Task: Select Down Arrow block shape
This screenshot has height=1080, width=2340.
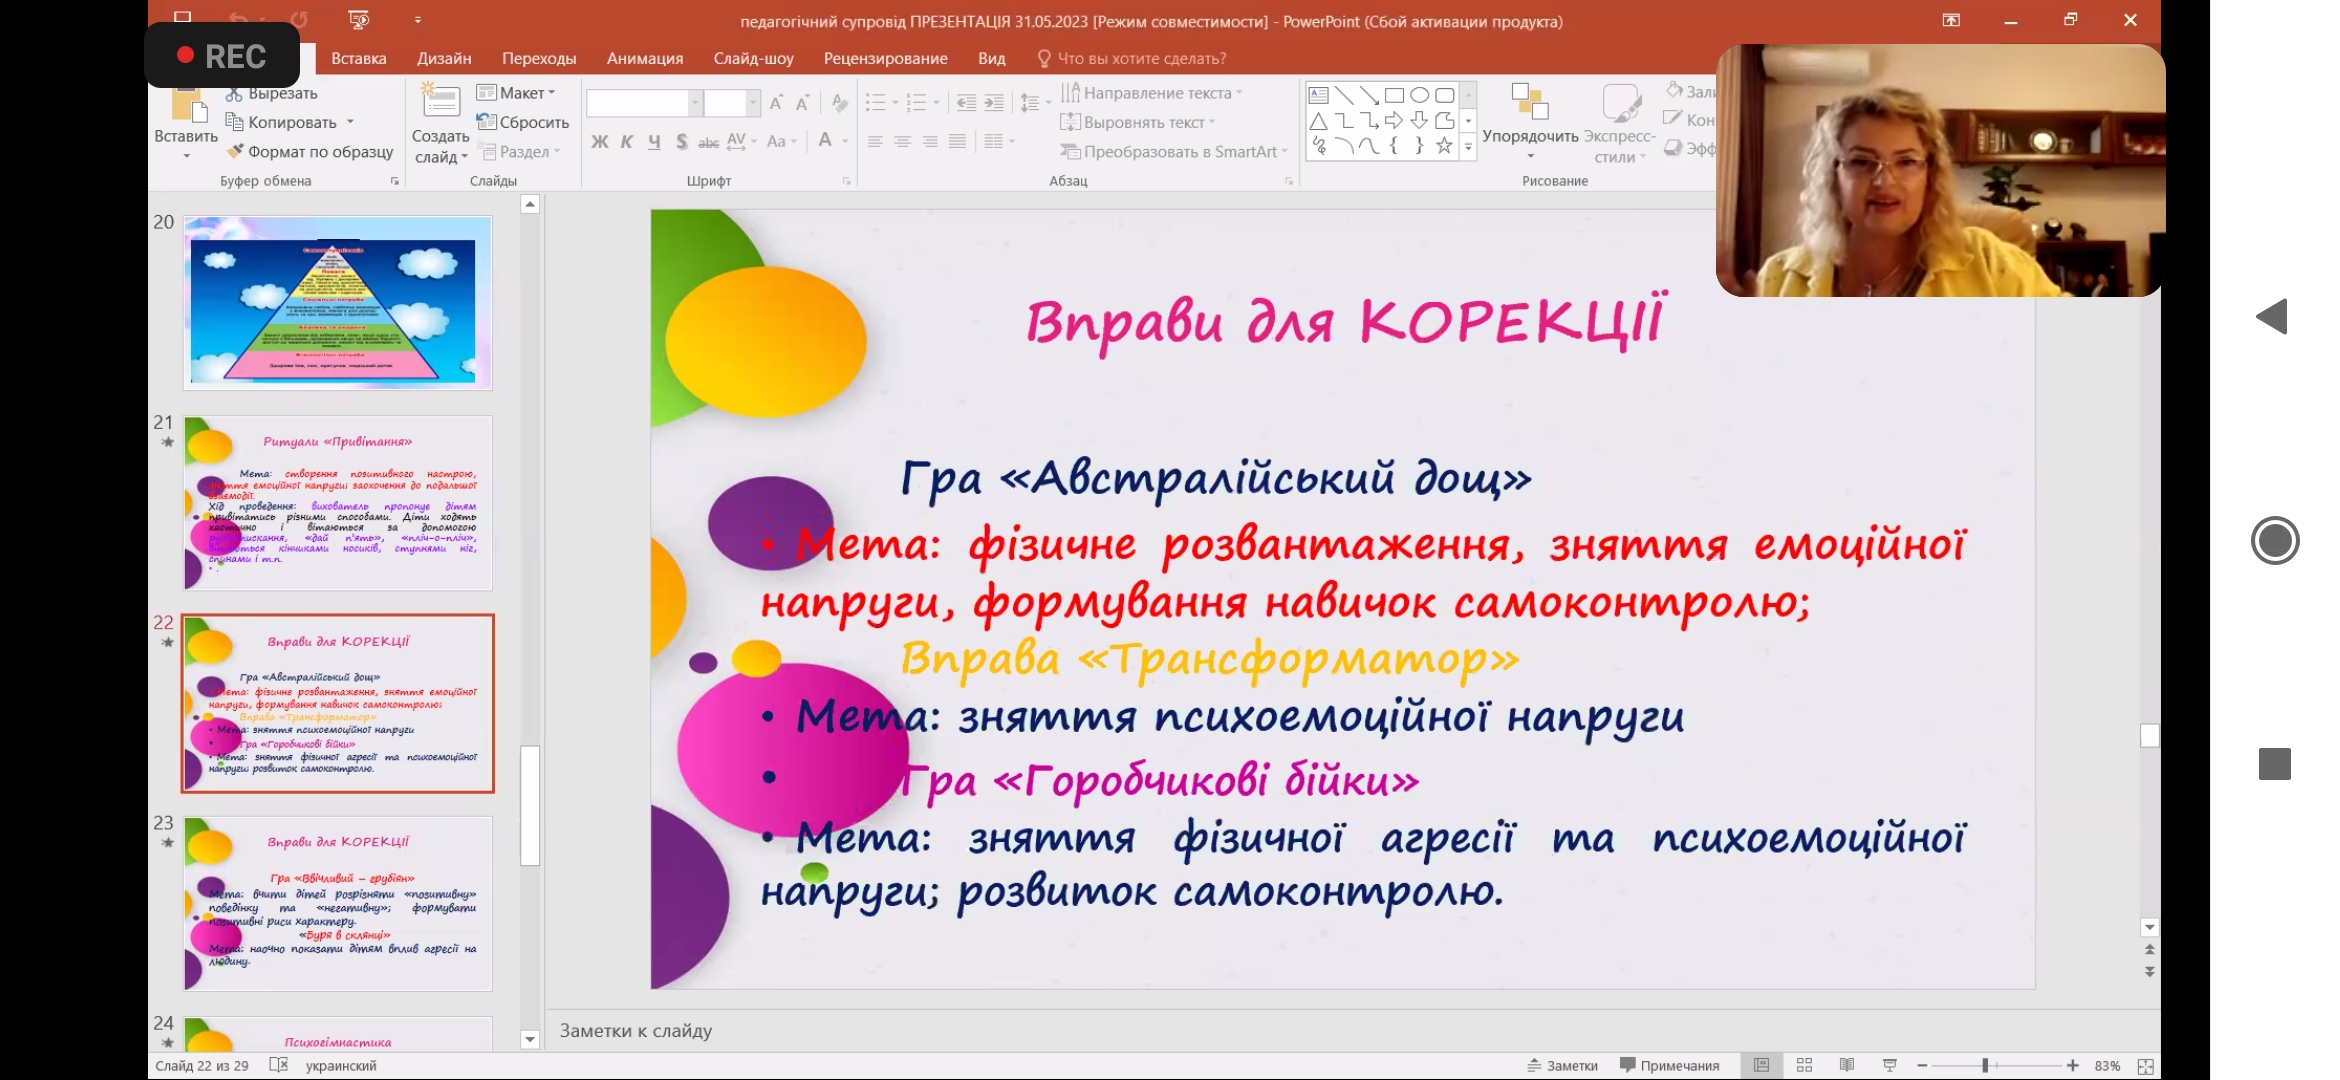Action: (x=1419, y=121)
